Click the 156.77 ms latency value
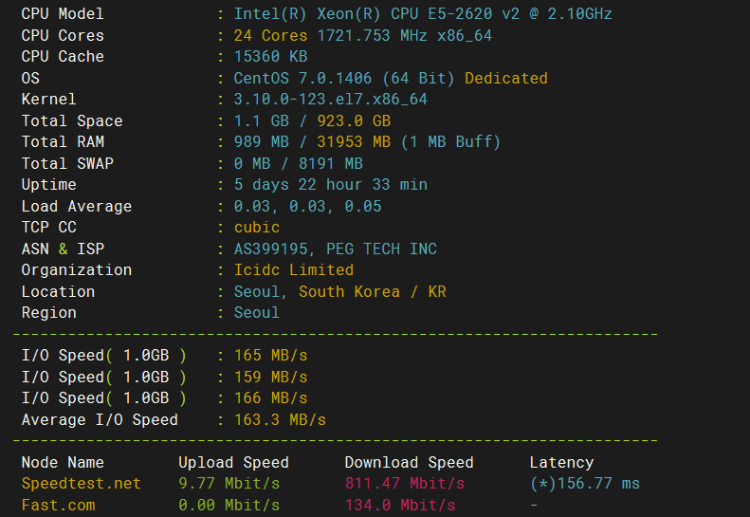The width and height of the screenshot is (750, 517). click(x=585, y=484)
